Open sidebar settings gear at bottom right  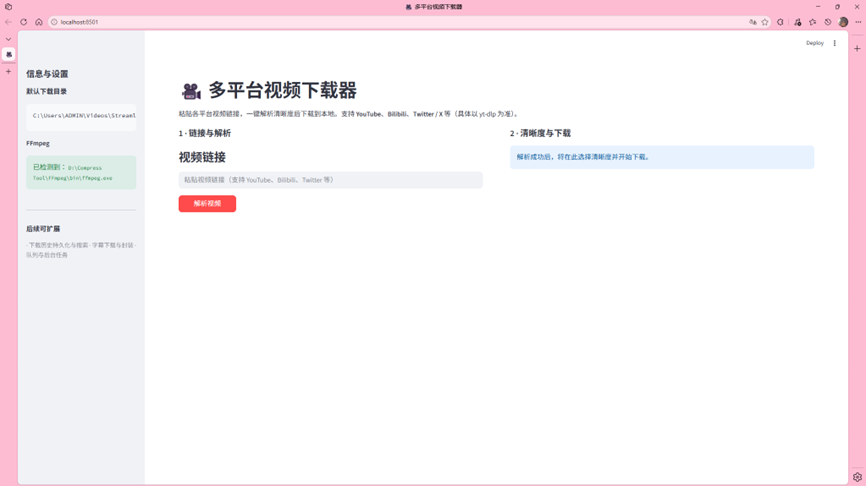(x=857, y=477)
